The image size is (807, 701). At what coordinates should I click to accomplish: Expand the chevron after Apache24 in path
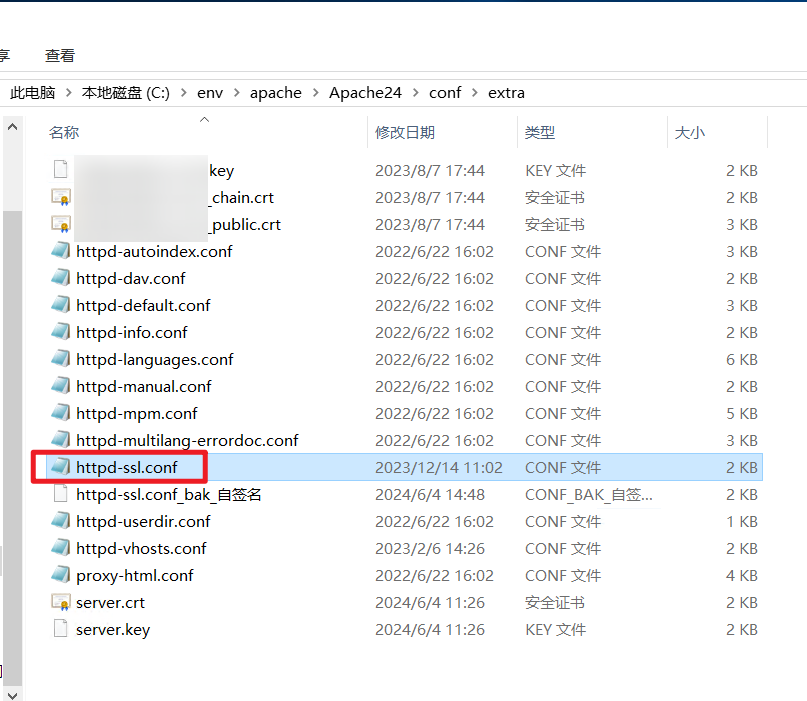pyautogui.click(x=415, y=93)
